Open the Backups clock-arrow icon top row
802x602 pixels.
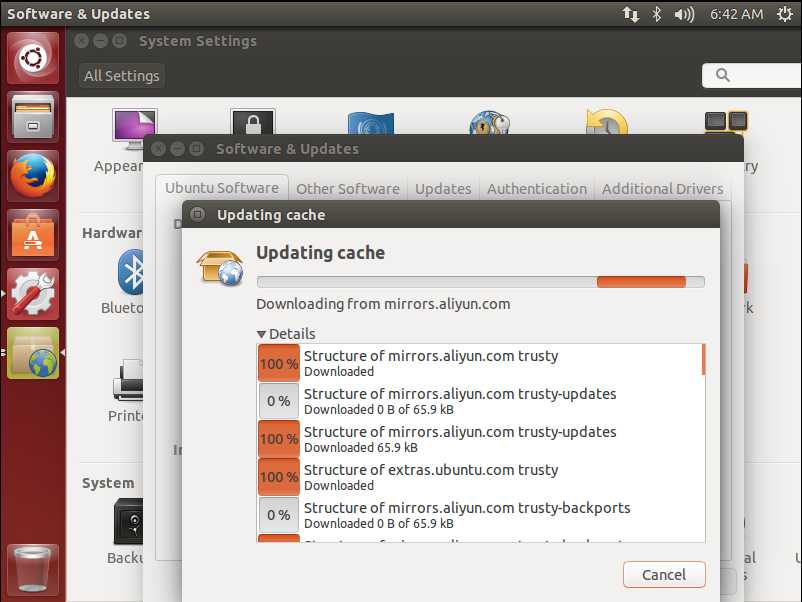[607, 122]
